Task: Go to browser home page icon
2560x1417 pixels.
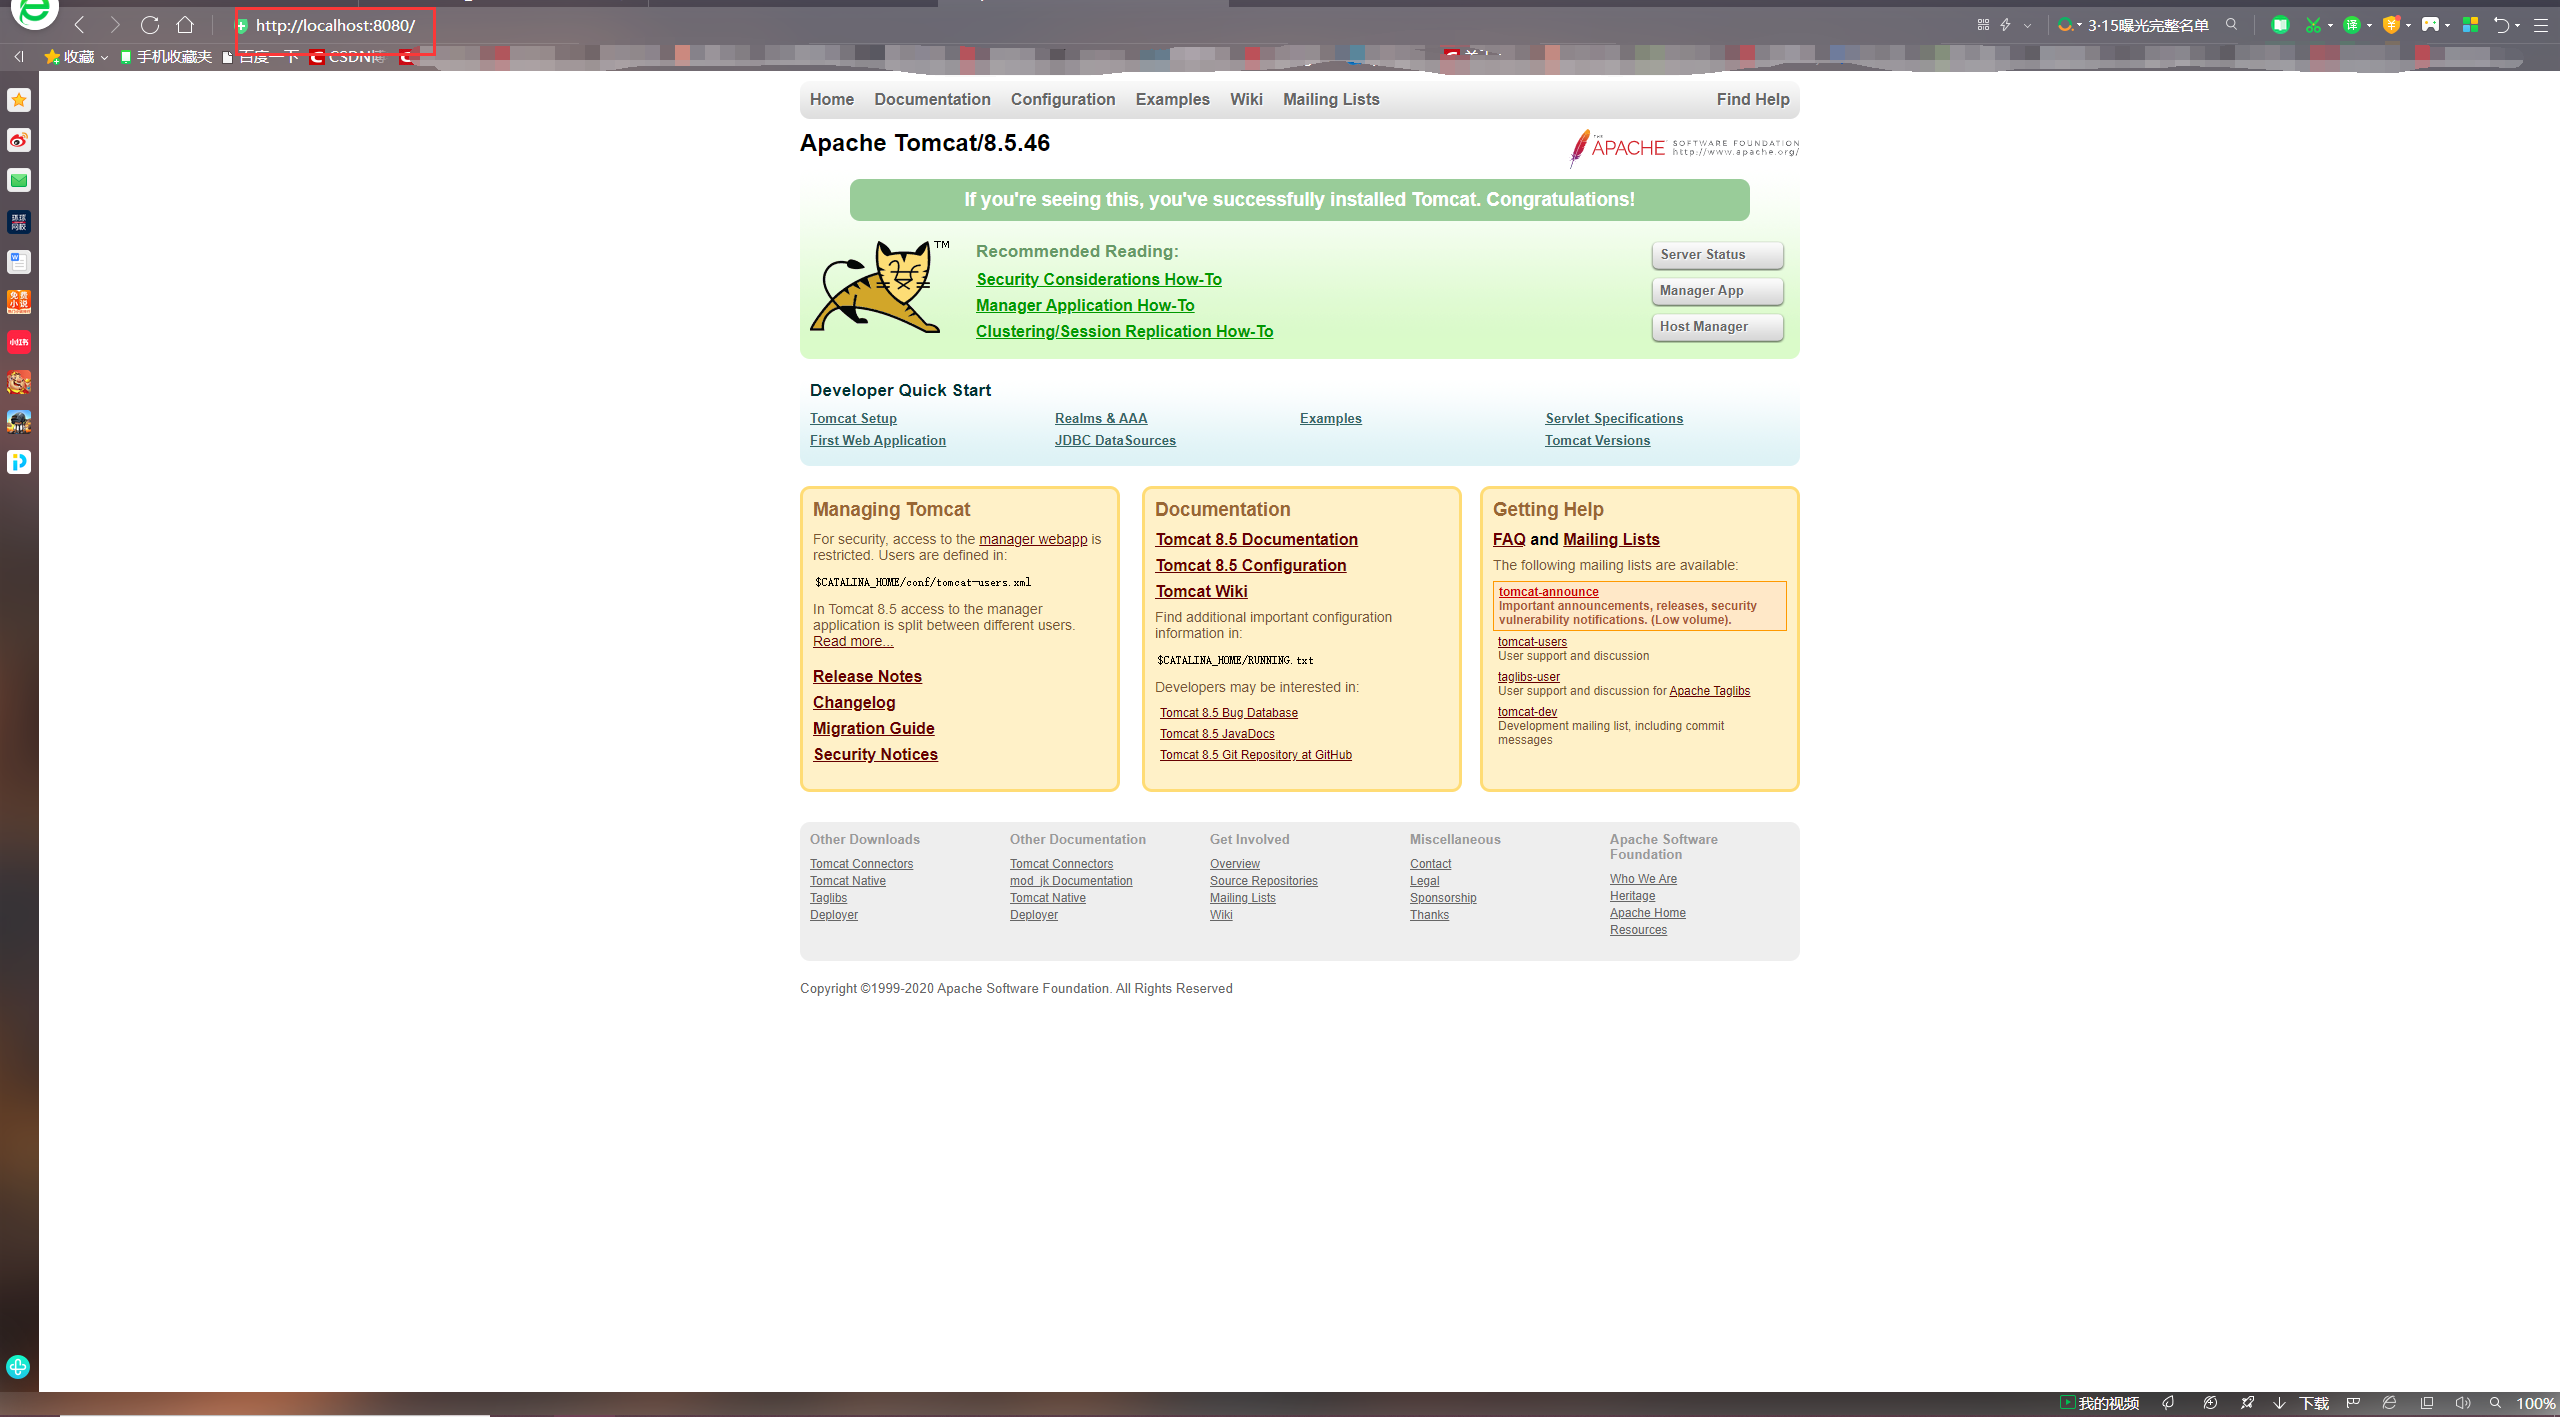Action: point(185,25)
